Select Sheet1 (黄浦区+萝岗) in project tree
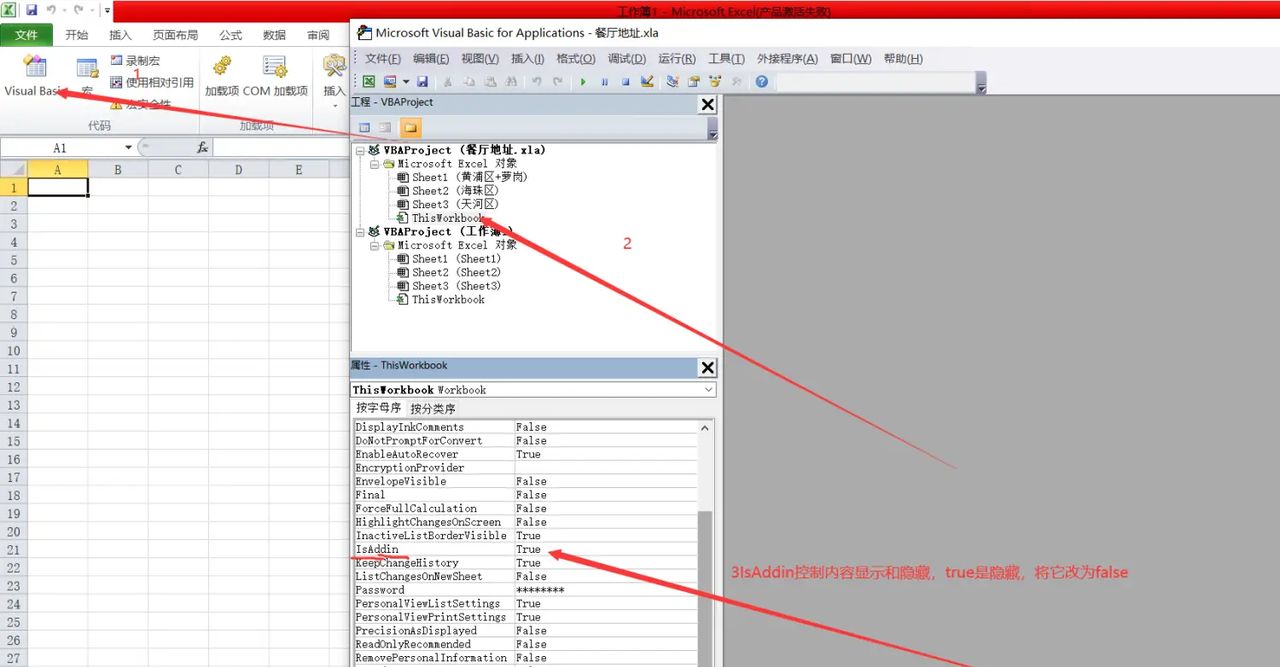The image size is (1280, 667). [462, 177]
